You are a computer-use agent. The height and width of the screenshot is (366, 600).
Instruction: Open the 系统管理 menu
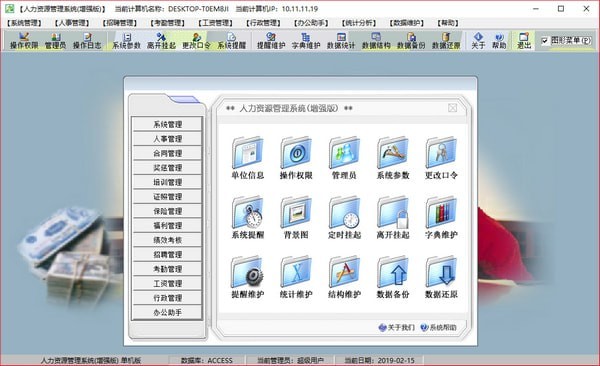pos(24,23)
